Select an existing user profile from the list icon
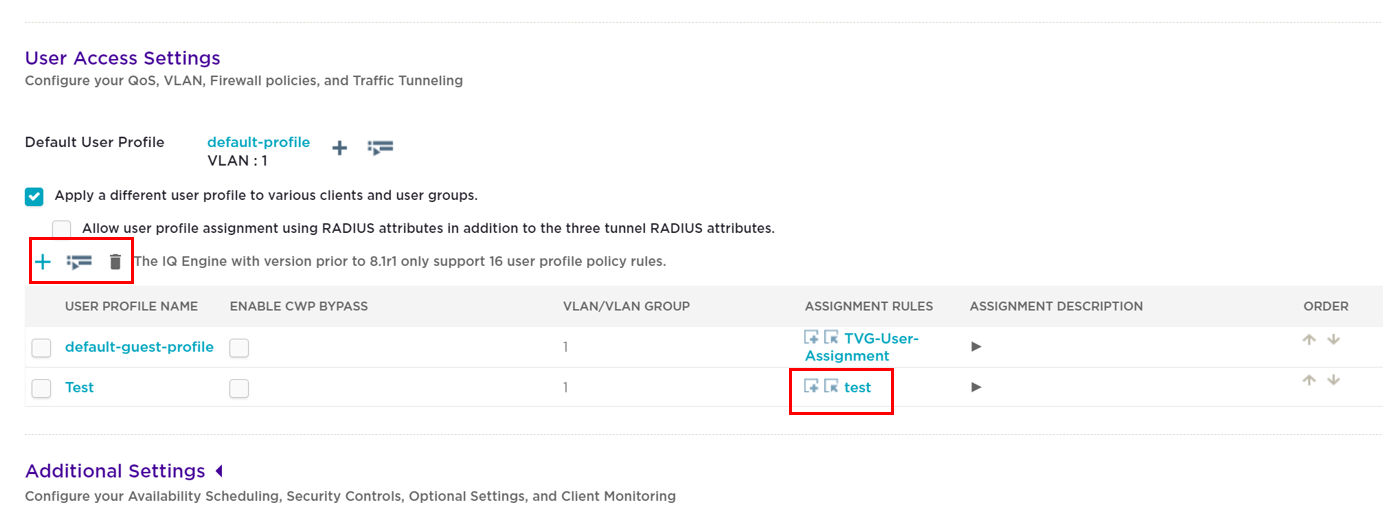Viewport: 1383px width, 524px height. (79, 262)
